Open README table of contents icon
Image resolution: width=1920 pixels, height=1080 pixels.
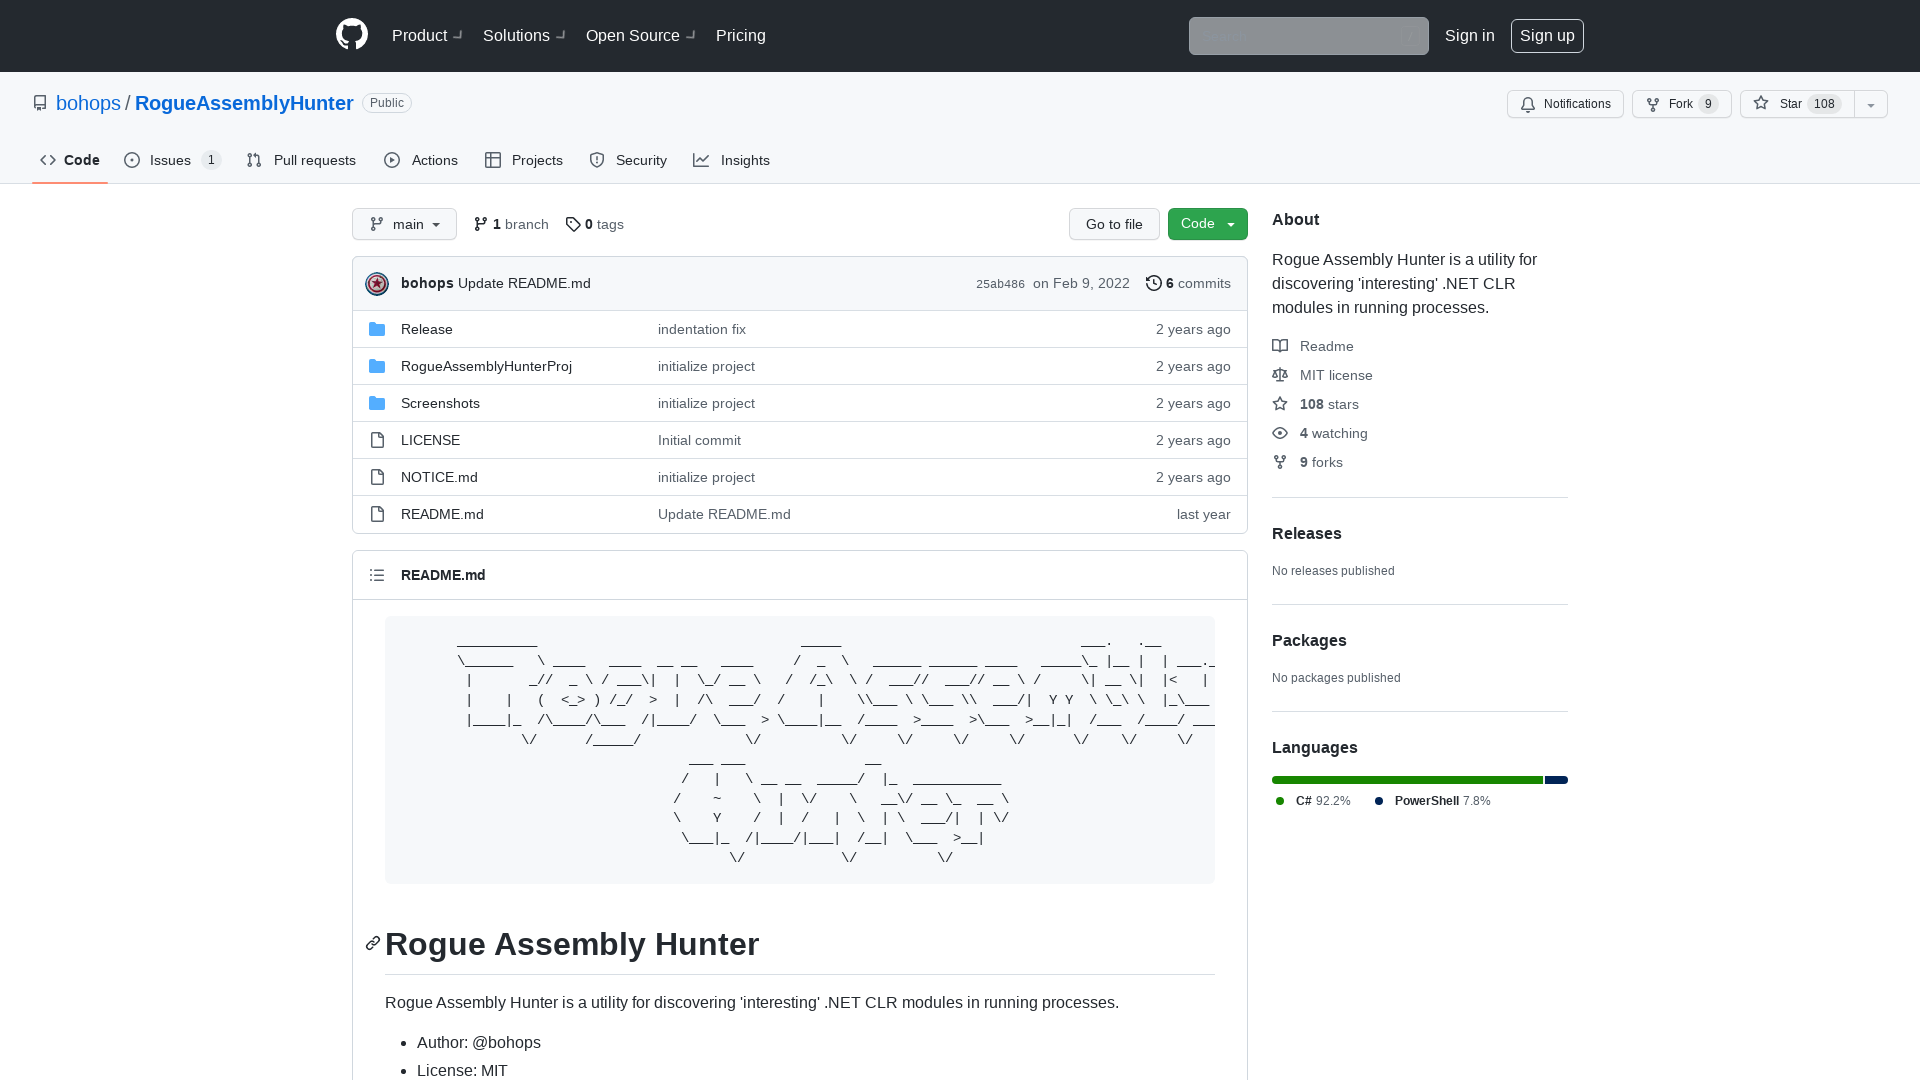click(x=377, y=575)
